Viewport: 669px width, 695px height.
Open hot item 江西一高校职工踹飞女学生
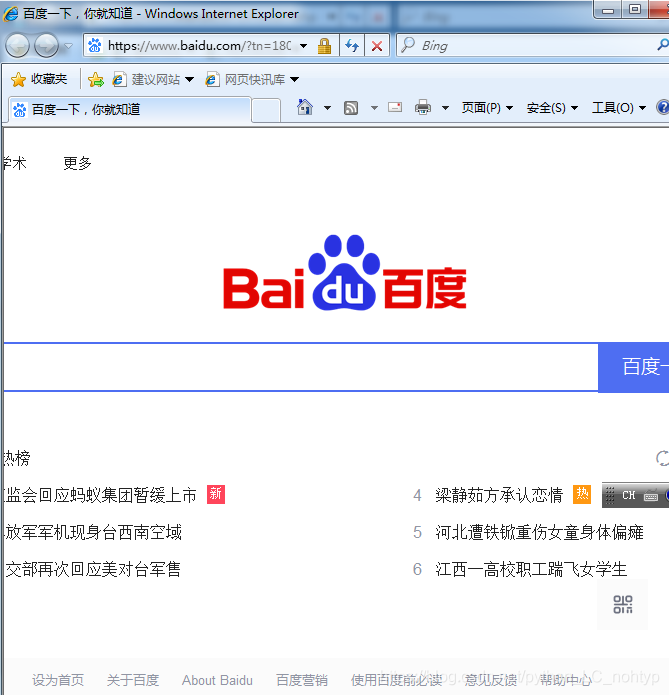(x=531, y=569)
